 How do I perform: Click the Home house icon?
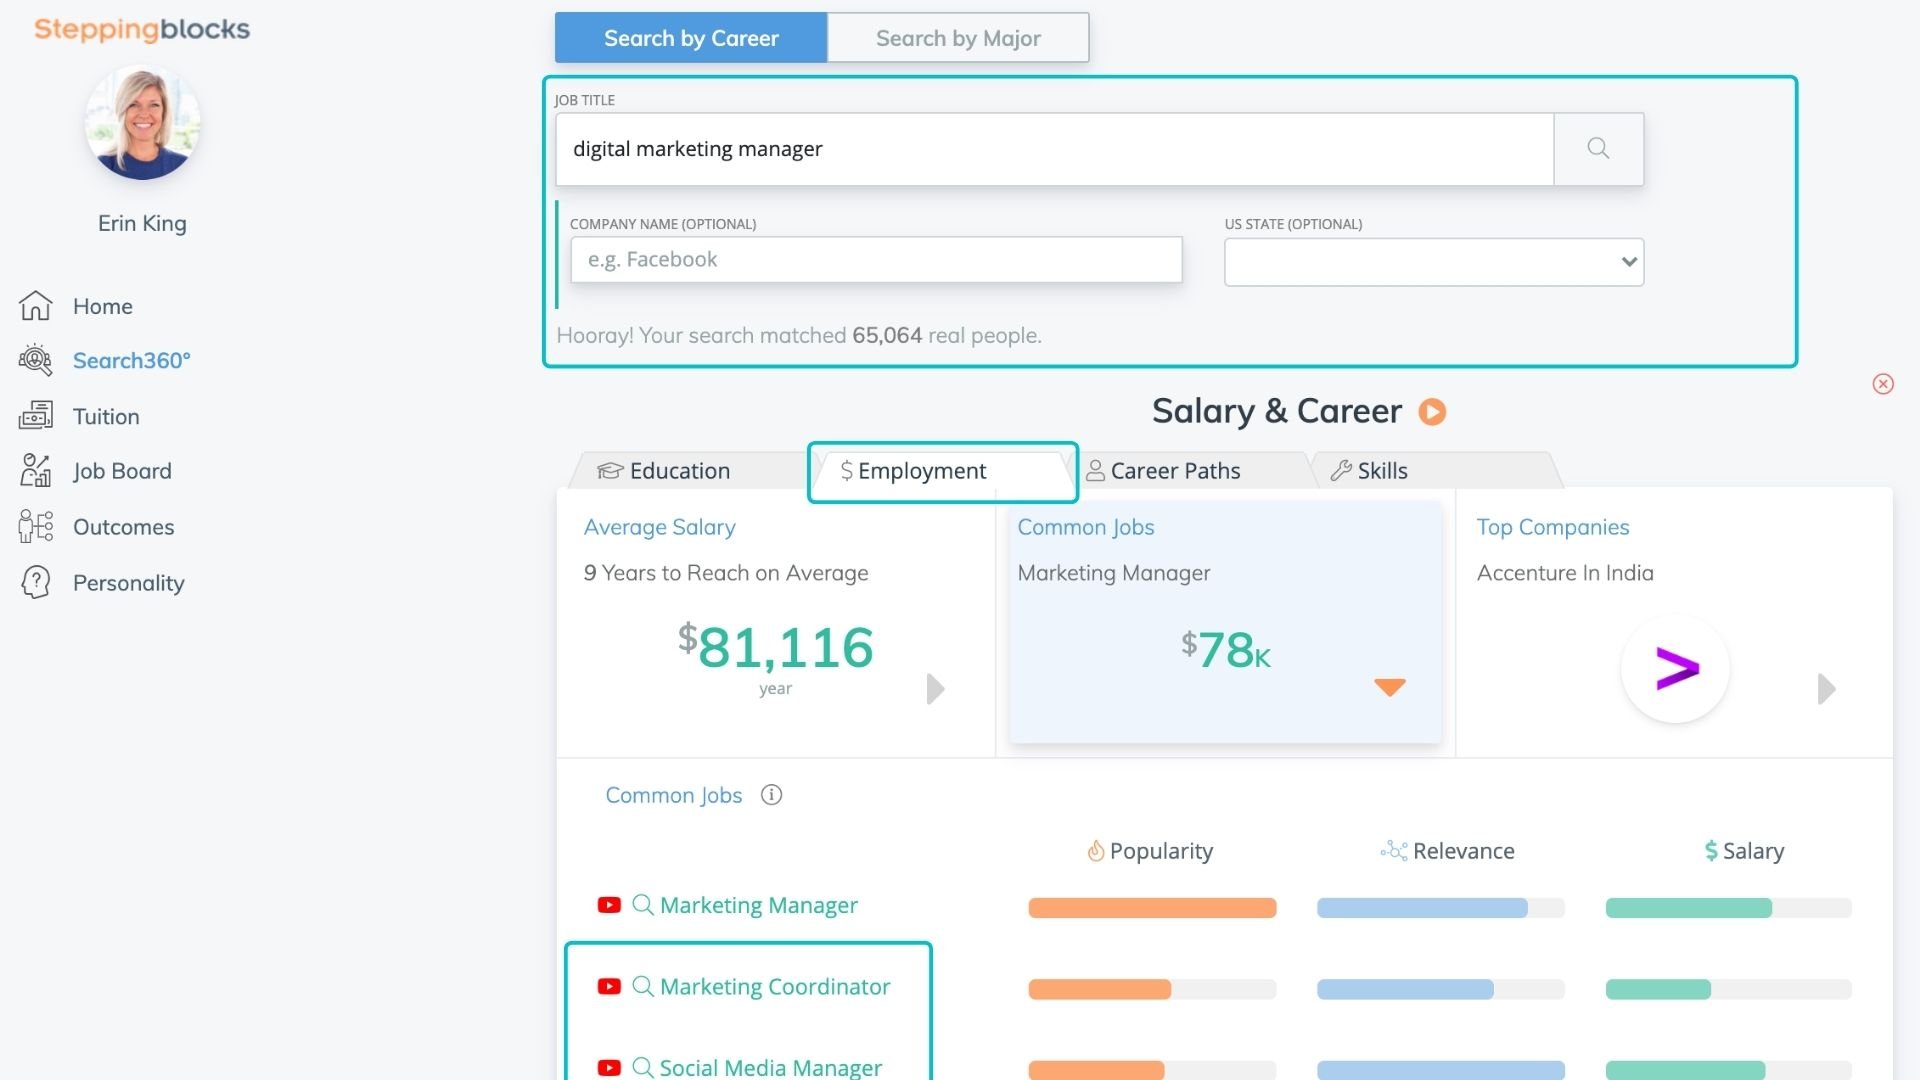35,306
